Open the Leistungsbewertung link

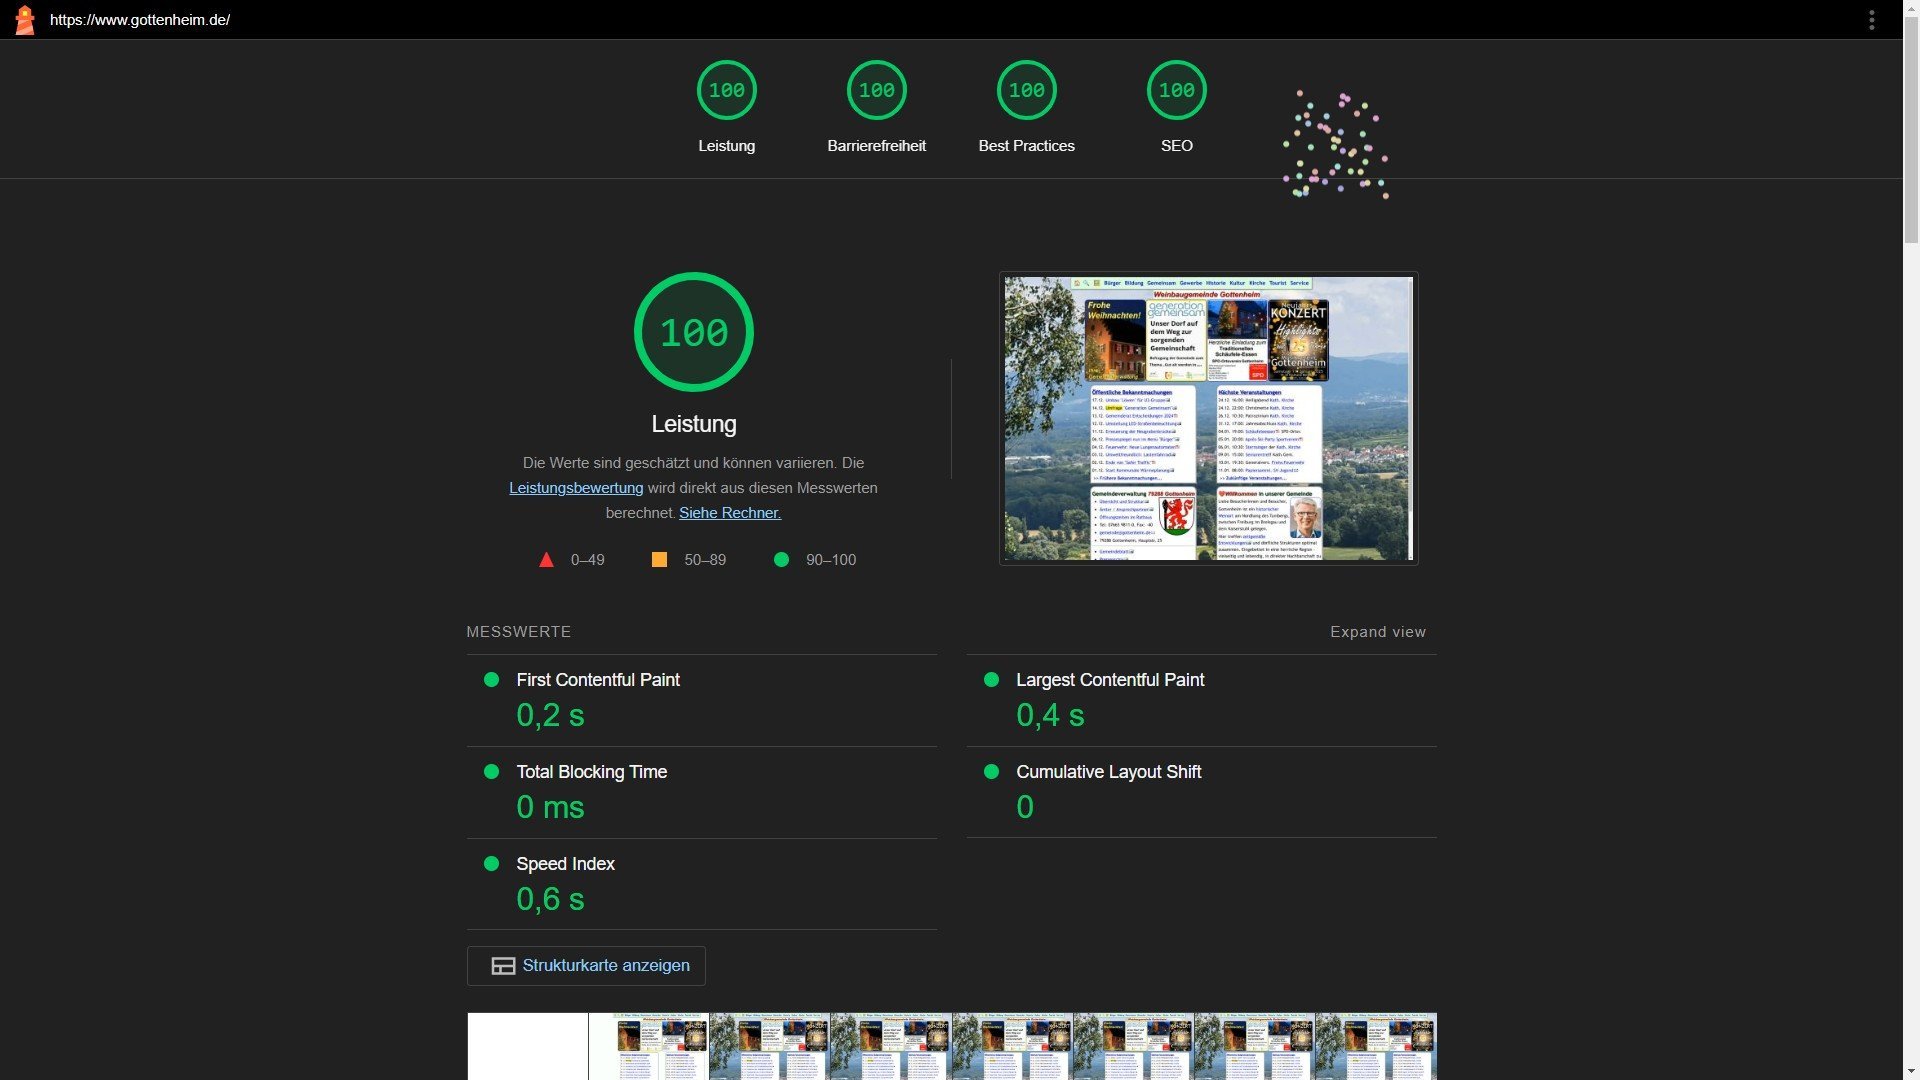[x=576, y=488]
